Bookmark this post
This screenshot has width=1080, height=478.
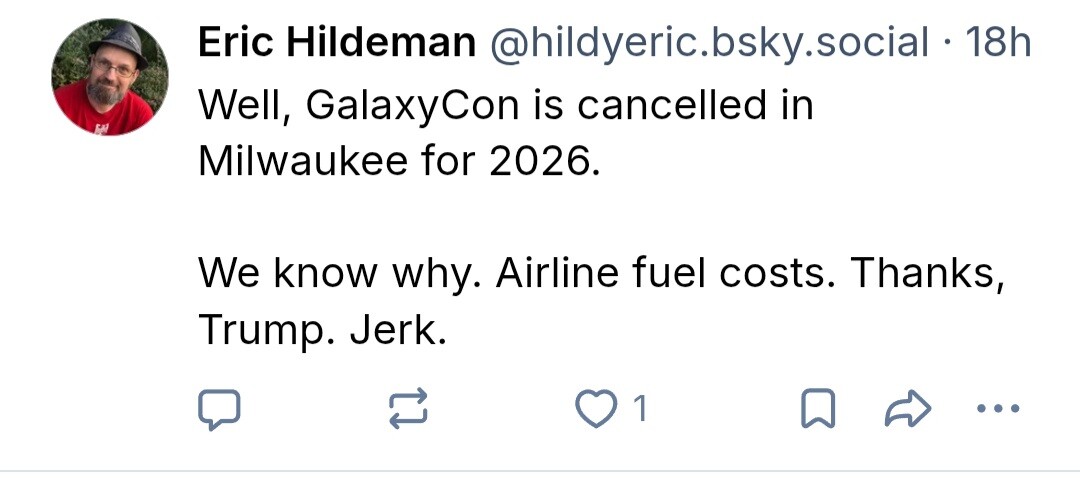coord(817,408)
